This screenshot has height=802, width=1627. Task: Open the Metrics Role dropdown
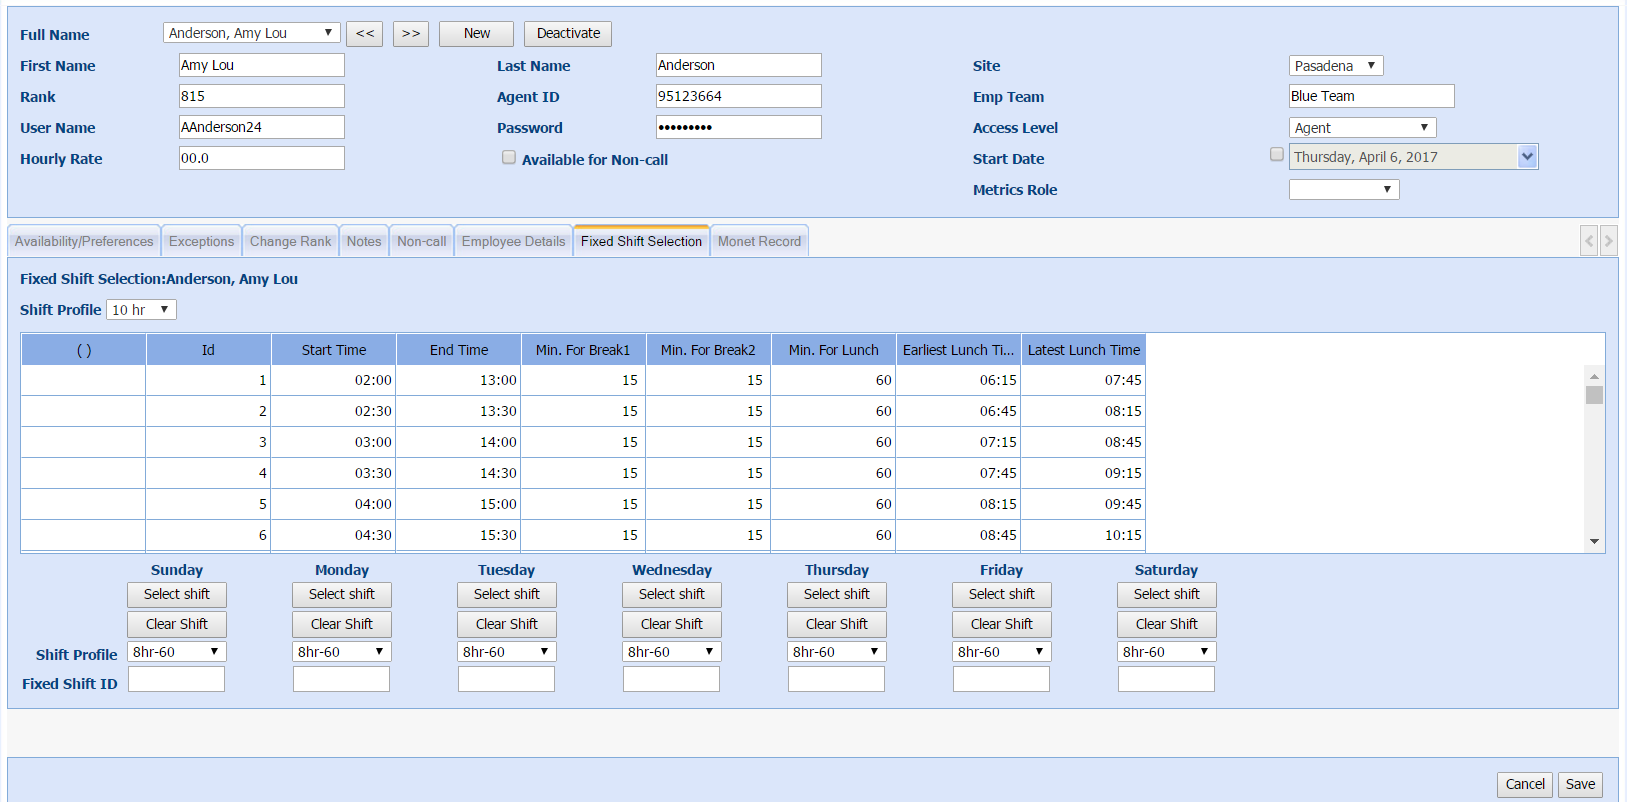pyautogui.click(x=1343, y=190)
